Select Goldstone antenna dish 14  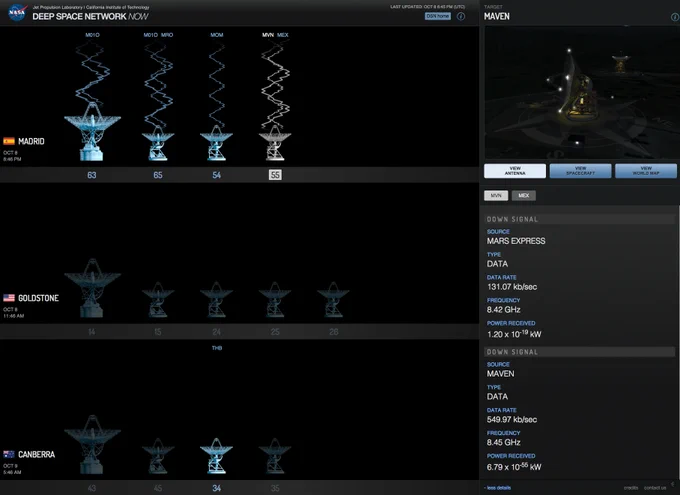click(x=92, y=288)
